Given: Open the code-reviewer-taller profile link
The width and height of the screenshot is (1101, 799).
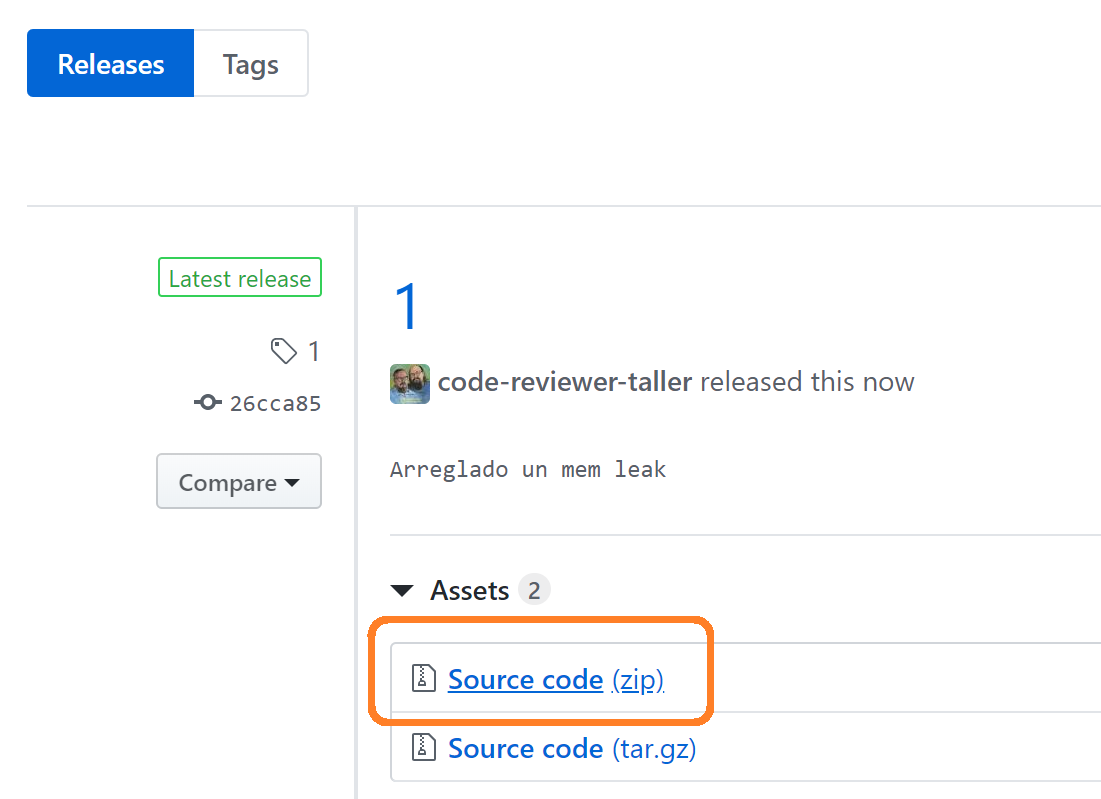Looking at the screenshot, I should click(564, 381).
